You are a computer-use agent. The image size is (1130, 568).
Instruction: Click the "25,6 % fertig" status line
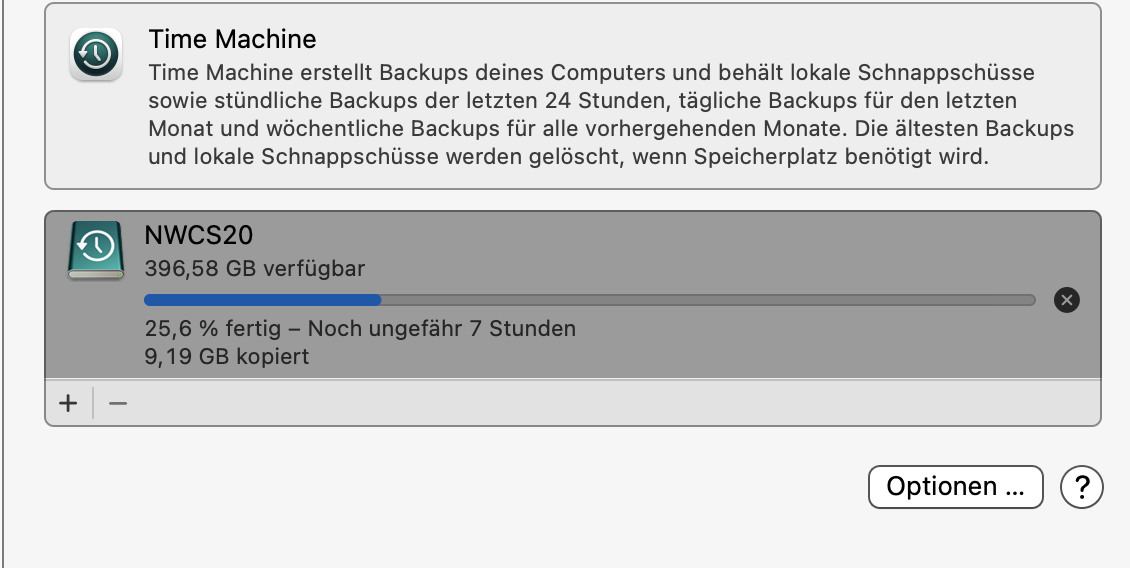pos(218,328)
